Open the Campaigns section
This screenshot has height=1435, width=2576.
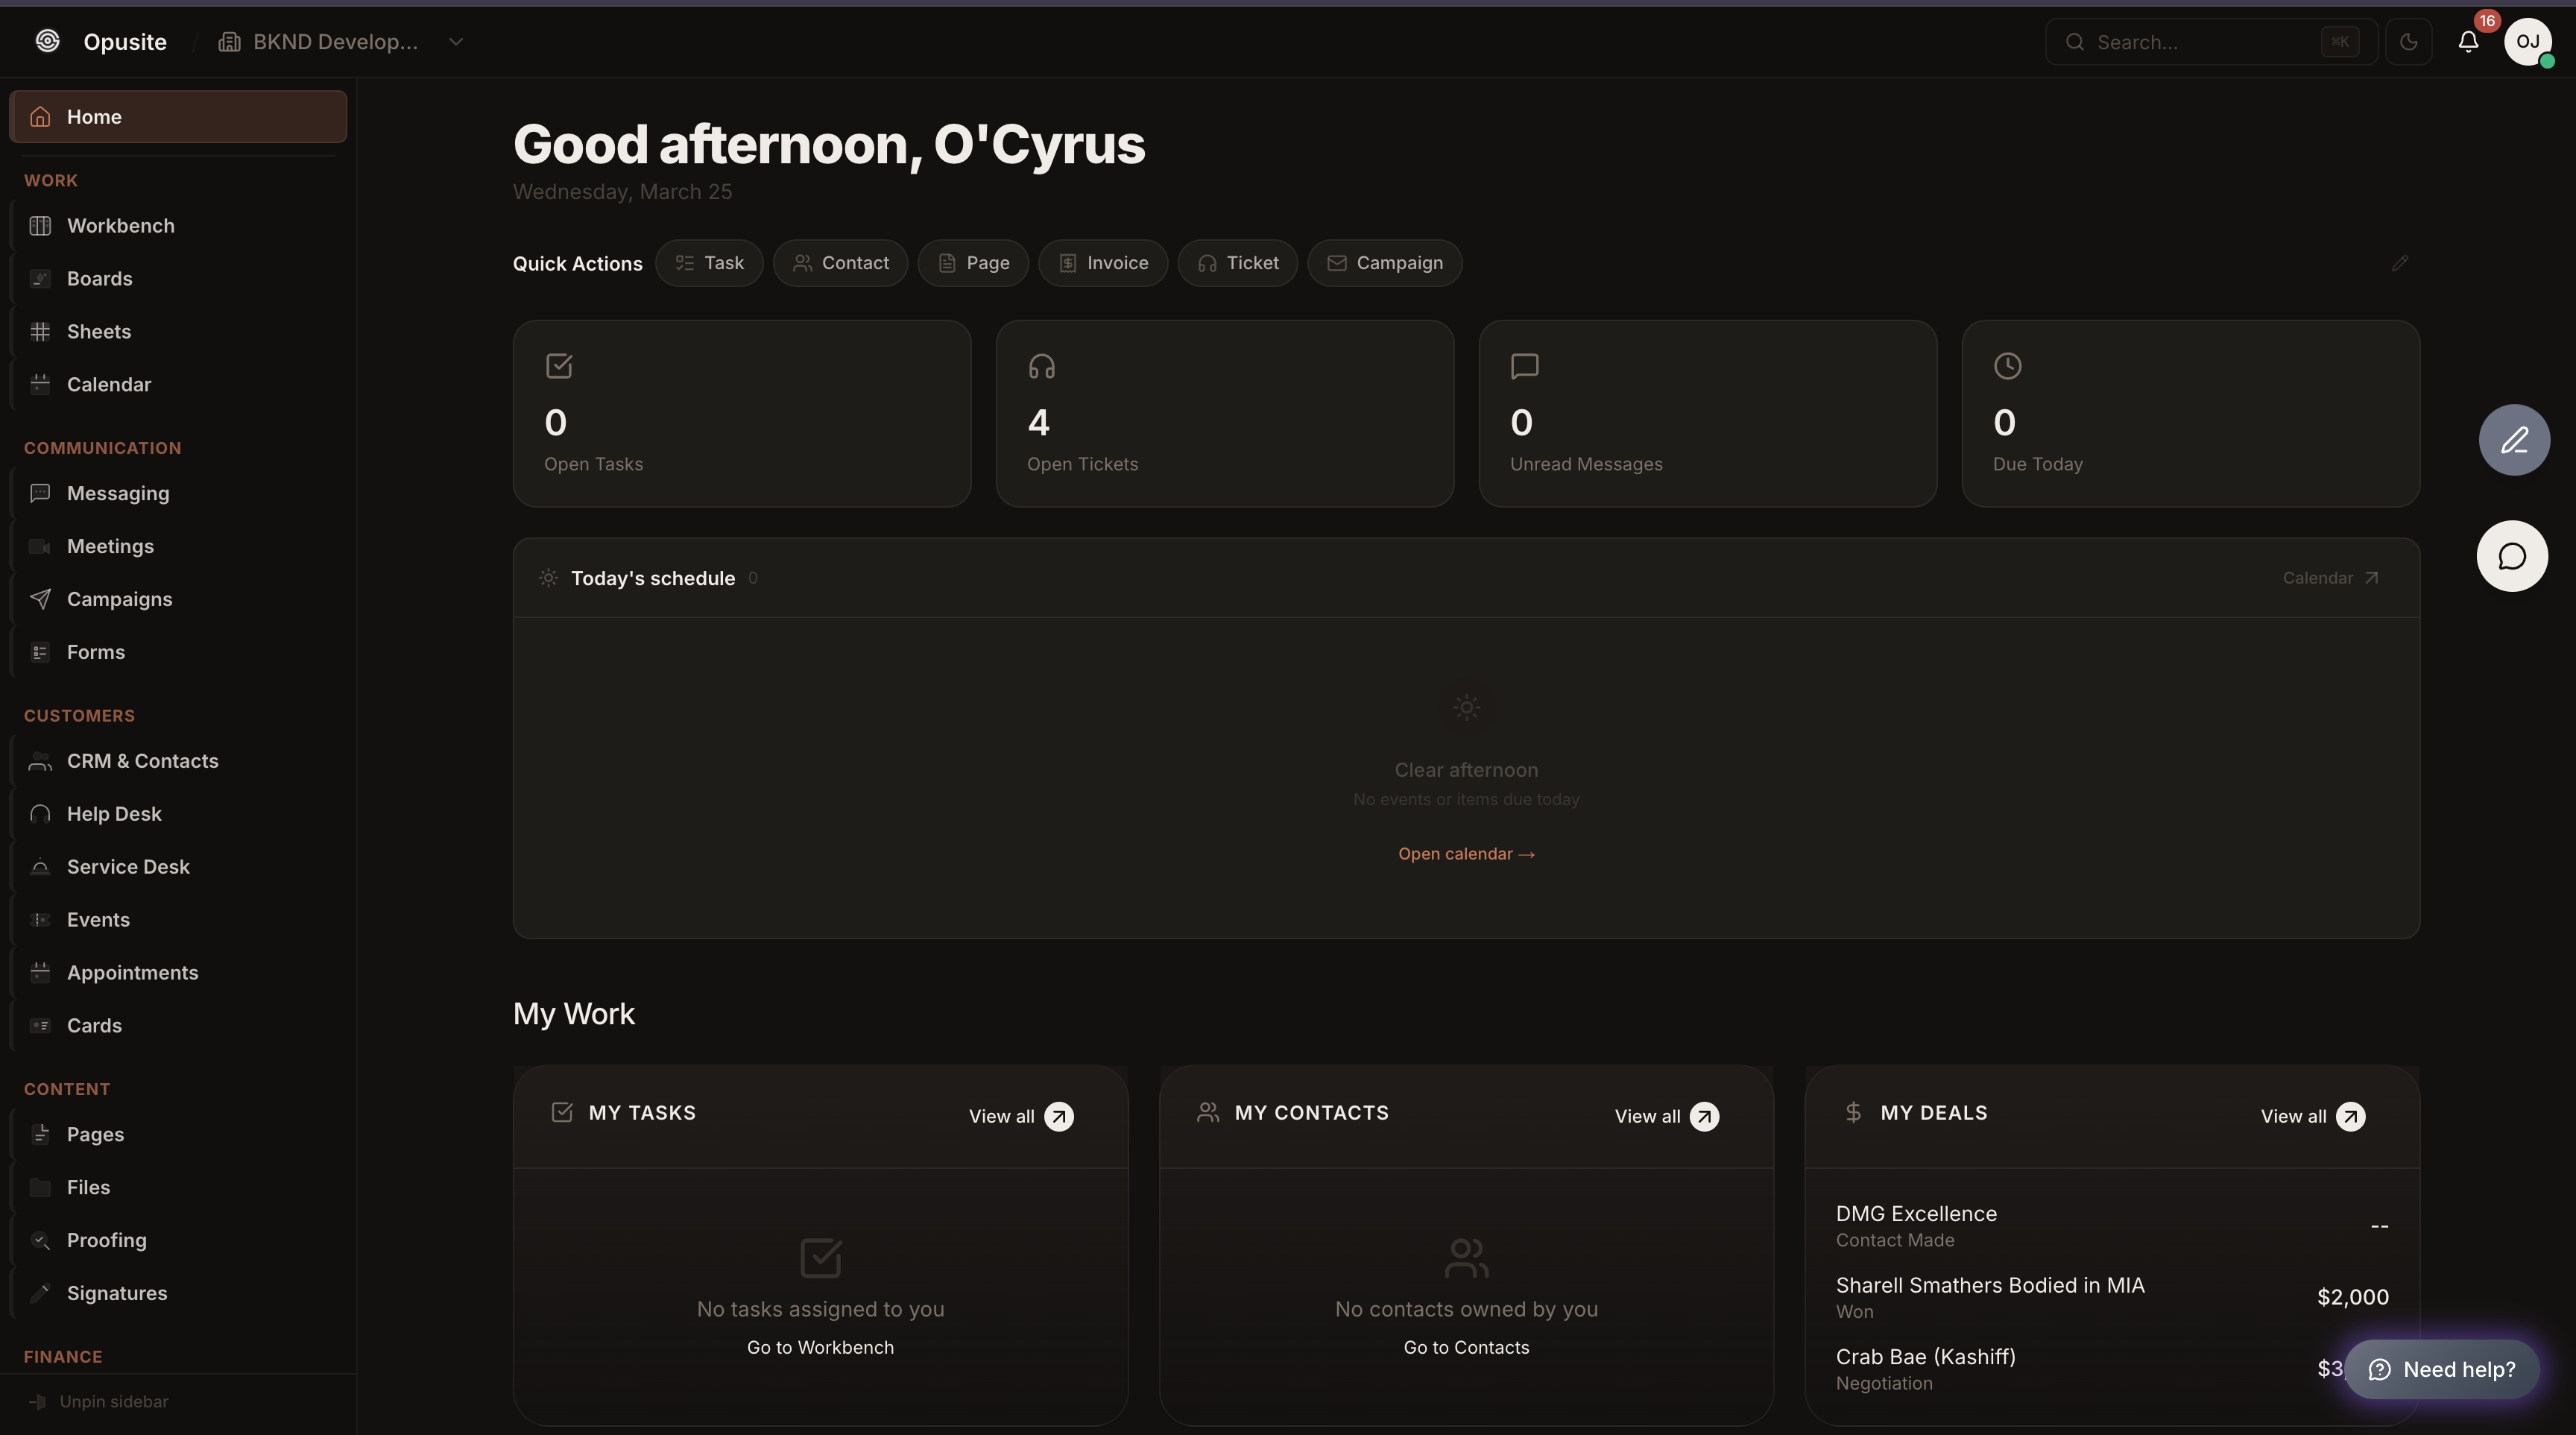click(x=119, y=599)
